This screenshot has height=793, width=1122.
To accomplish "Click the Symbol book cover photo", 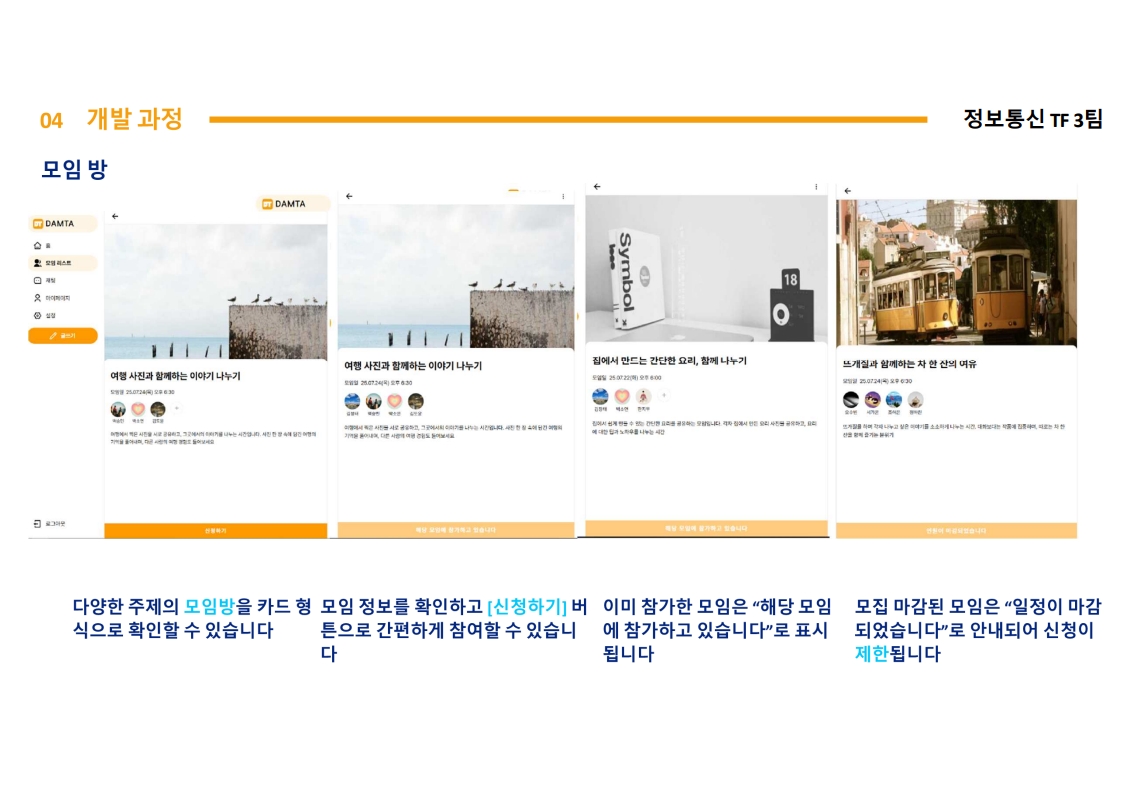I will click(x=706, y=268).
